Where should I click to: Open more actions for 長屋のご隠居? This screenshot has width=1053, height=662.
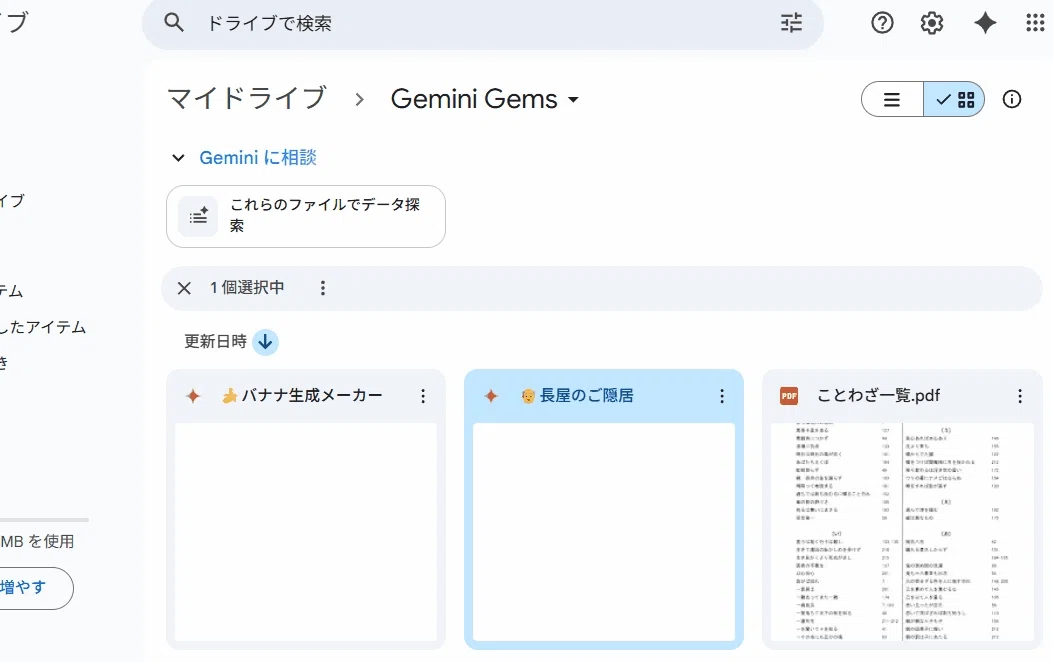(722, 396)
